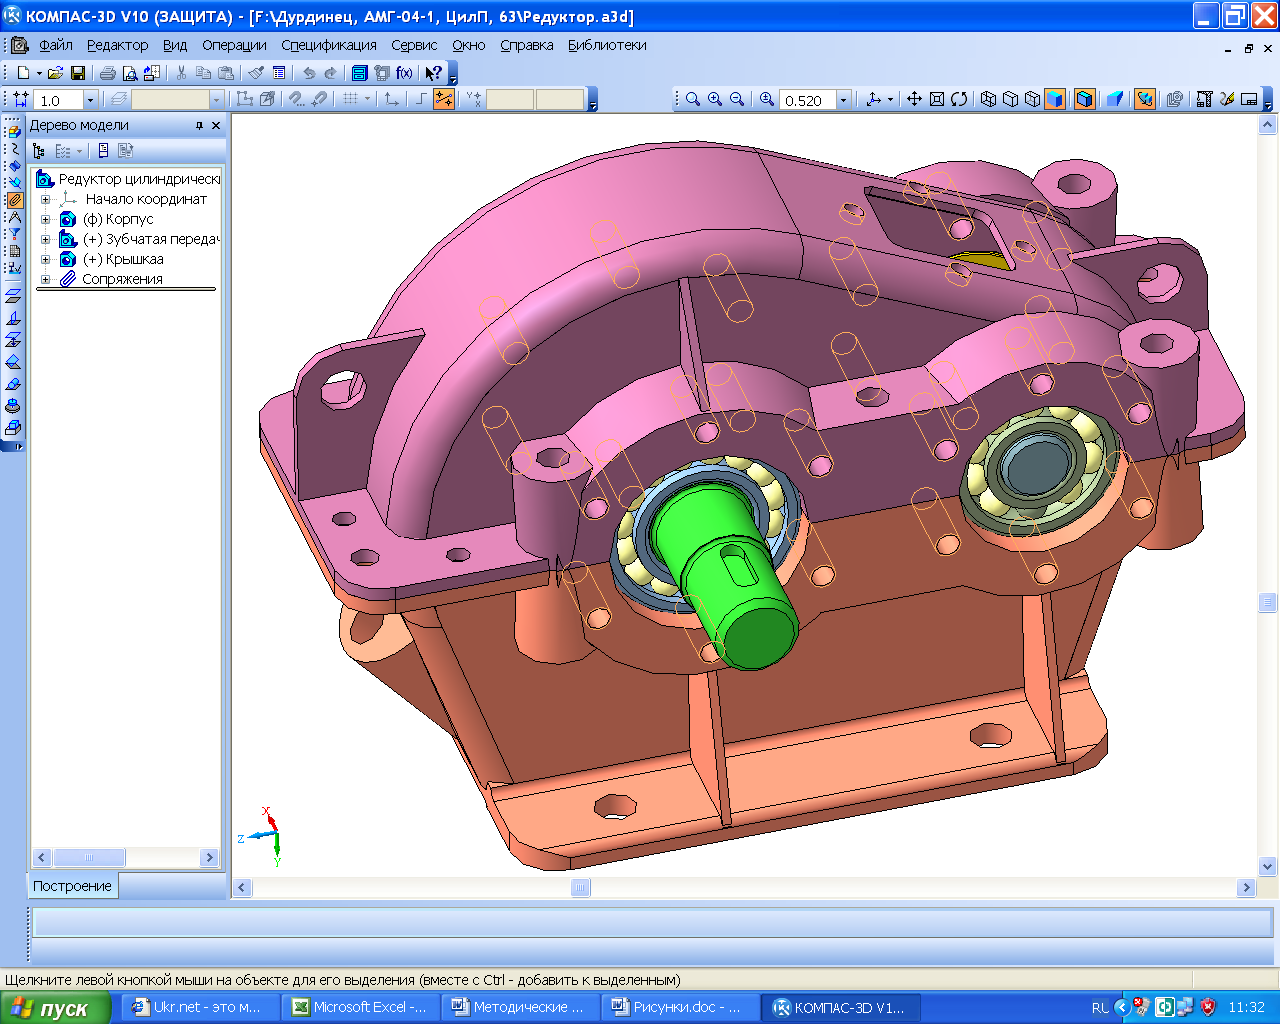Switch to Ukr.net taskbar button

coord(201,1007)
